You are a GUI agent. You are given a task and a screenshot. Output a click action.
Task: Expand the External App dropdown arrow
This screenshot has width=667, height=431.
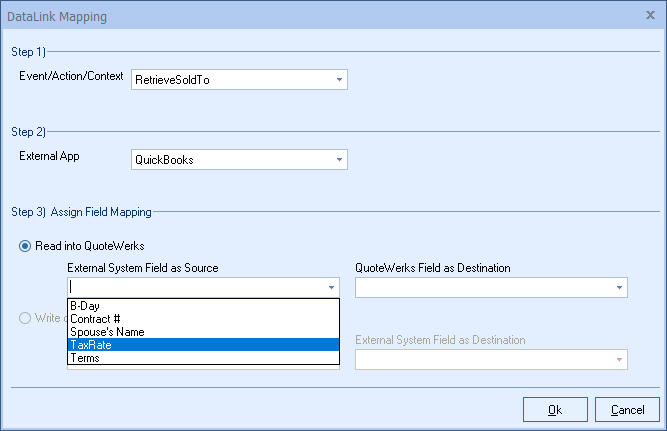click(x=339, y=159)
